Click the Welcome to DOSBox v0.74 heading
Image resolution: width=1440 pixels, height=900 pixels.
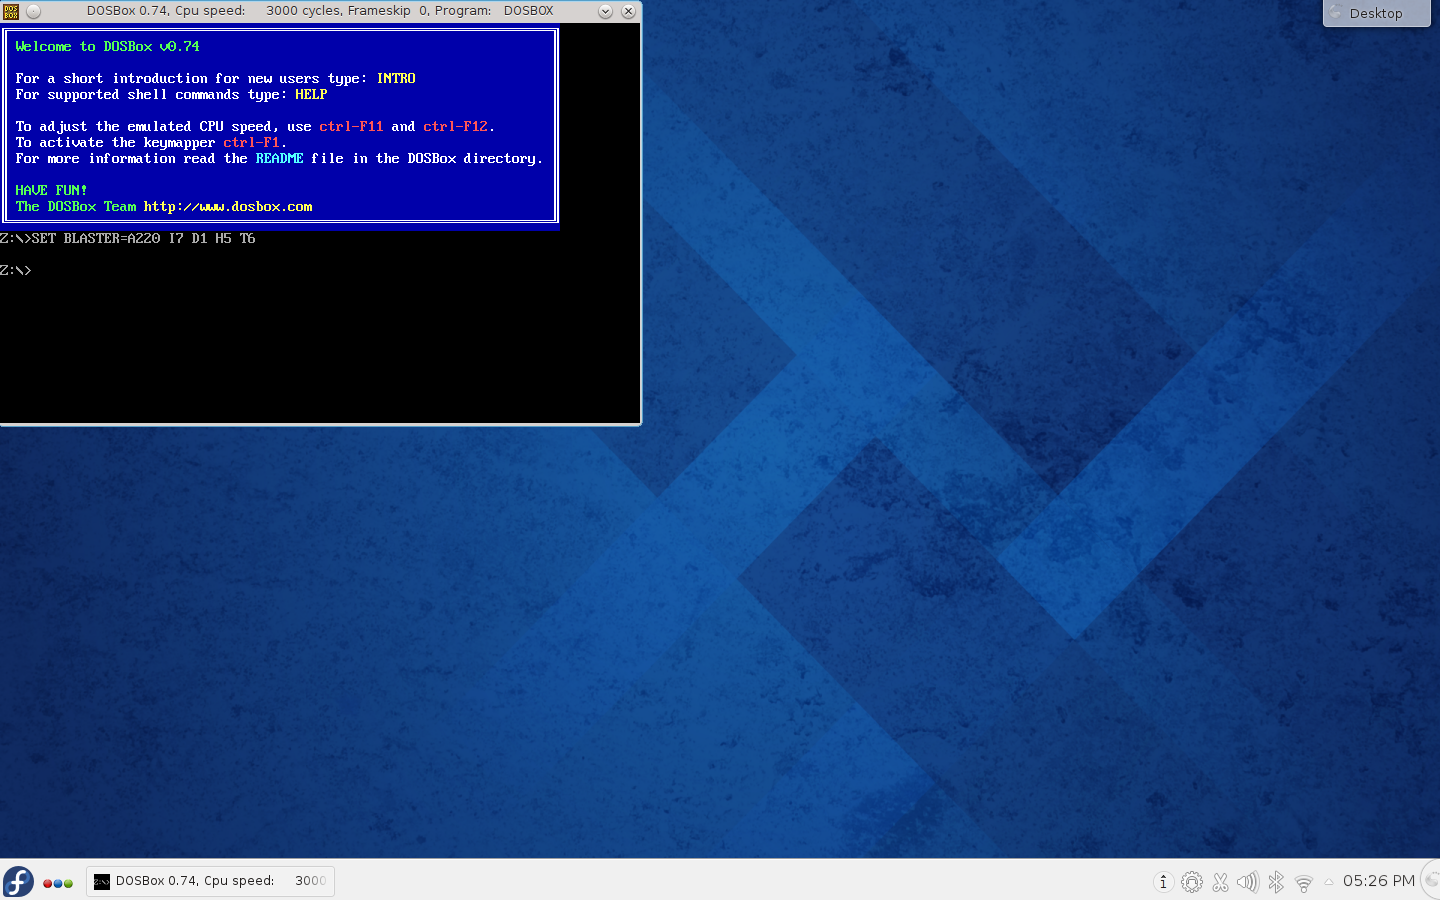tap(107, 46)
